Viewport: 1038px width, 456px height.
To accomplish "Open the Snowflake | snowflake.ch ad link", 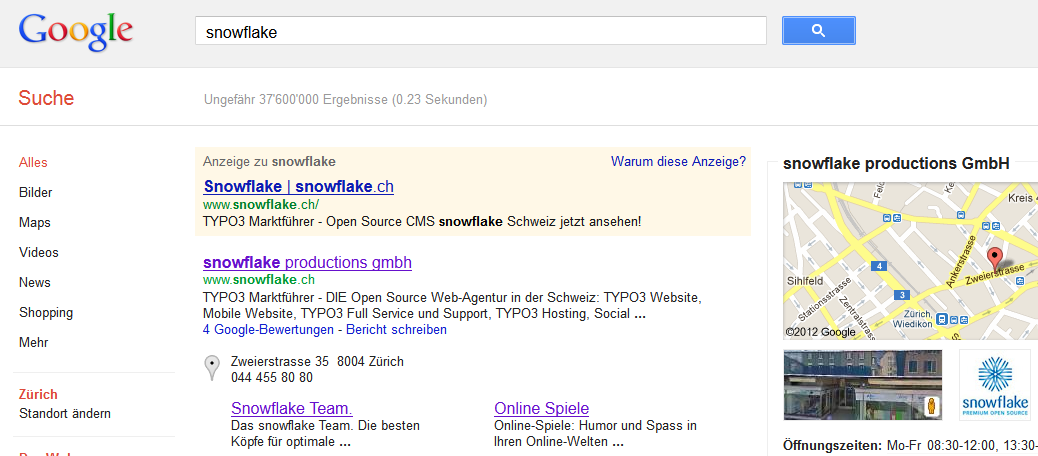I will click(298, 186).
